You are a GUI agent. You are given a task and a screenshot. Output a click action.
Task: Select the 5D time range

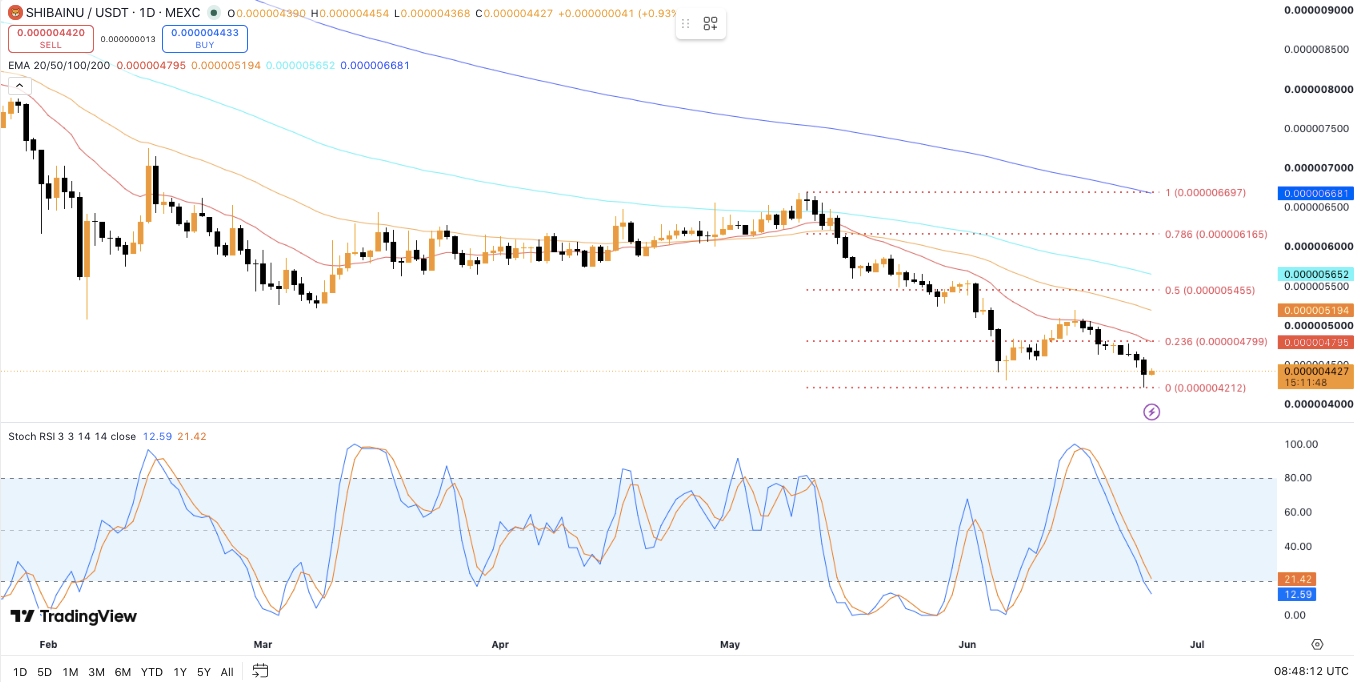(45, 672)
